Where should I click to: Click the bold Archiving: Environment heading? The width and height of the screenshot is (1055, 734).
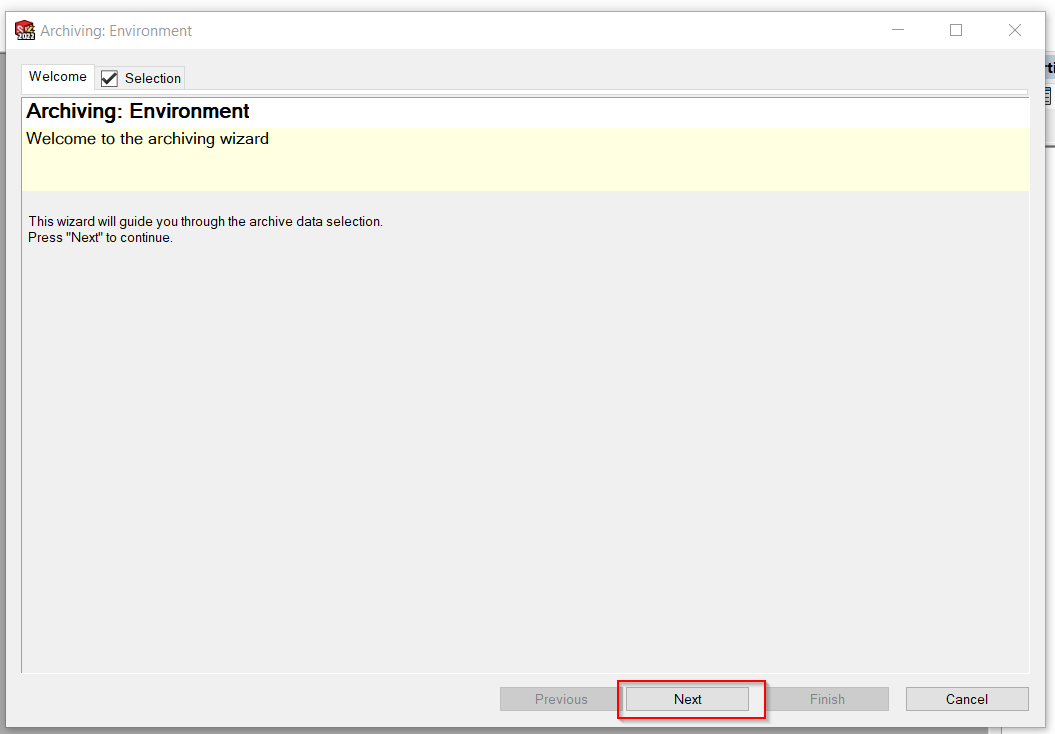pyautogui.click(x=138, y=111)
